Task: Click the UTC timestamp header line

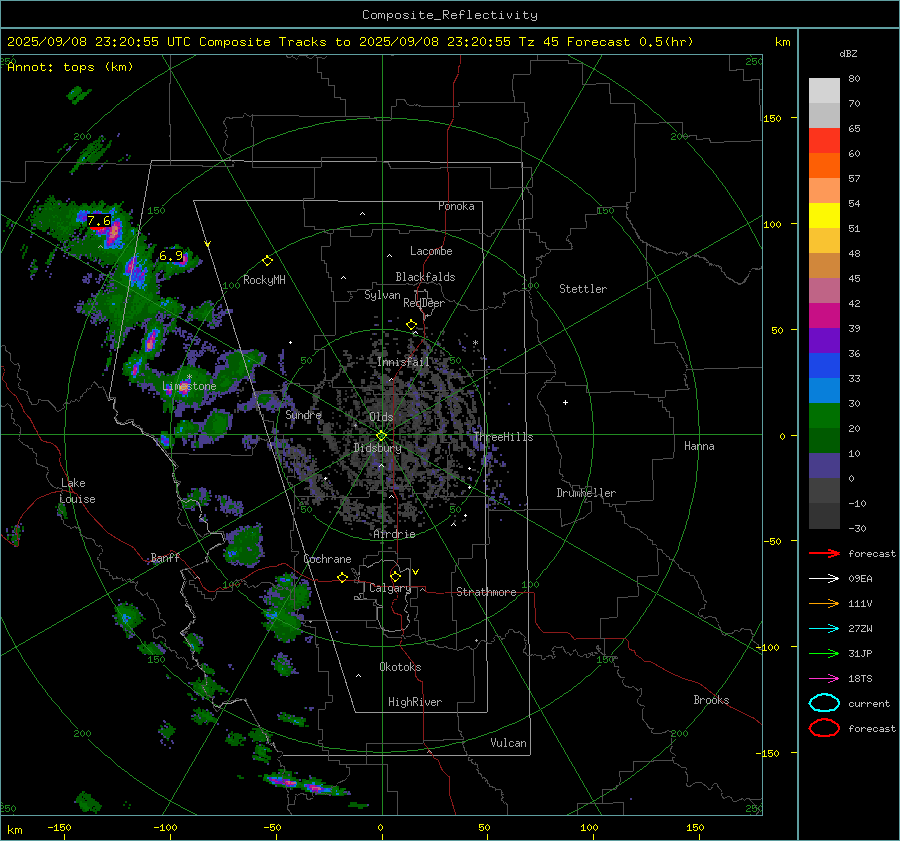Action: pyautogui.click(x=350, y=42)
